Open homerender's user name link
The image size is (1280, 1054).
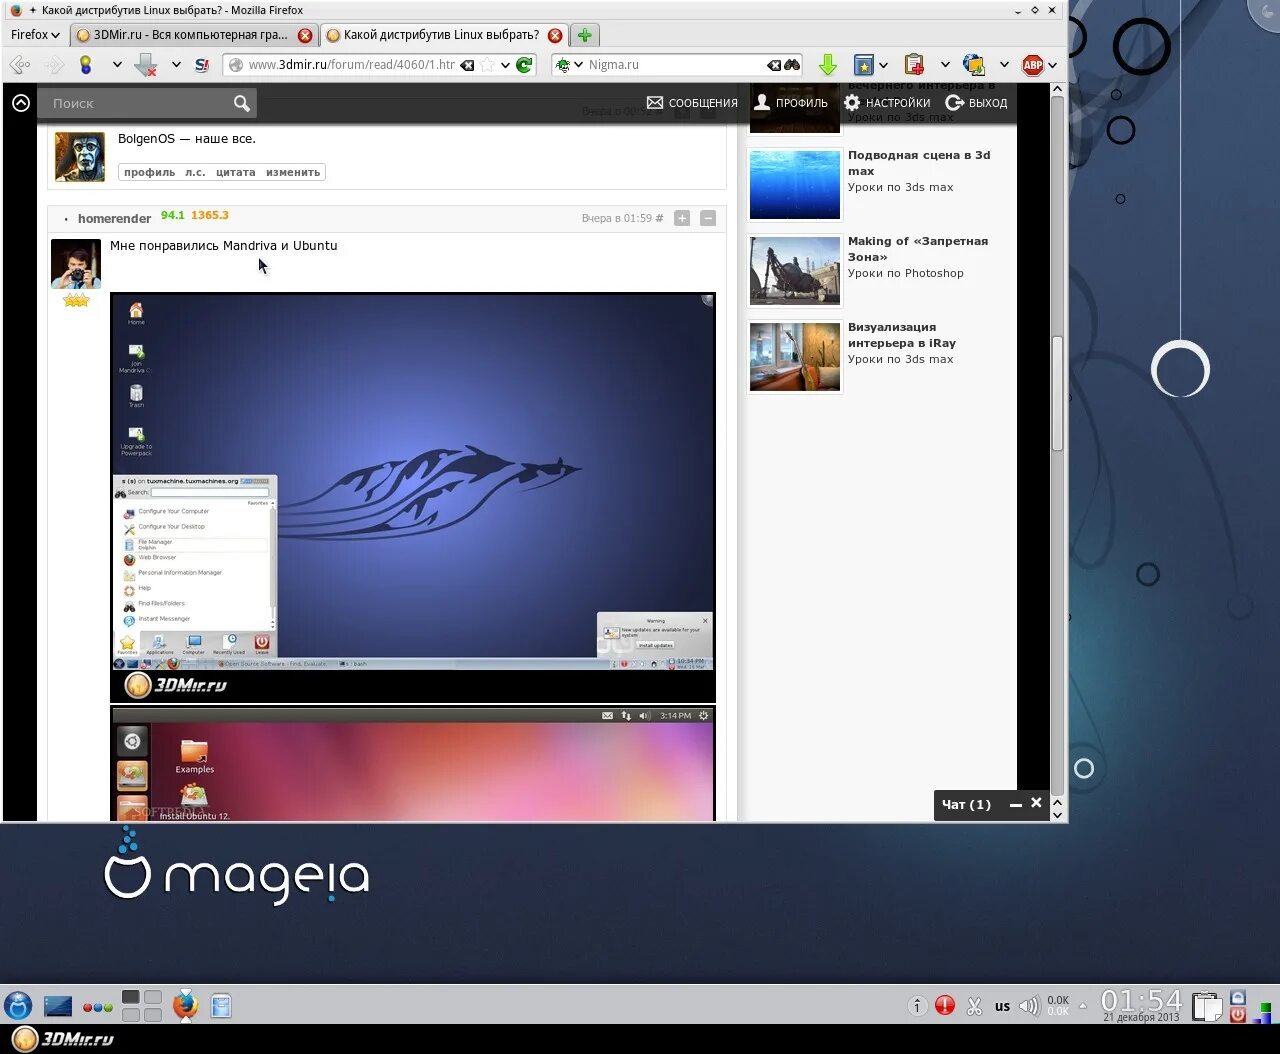click(x=114, y=218)
